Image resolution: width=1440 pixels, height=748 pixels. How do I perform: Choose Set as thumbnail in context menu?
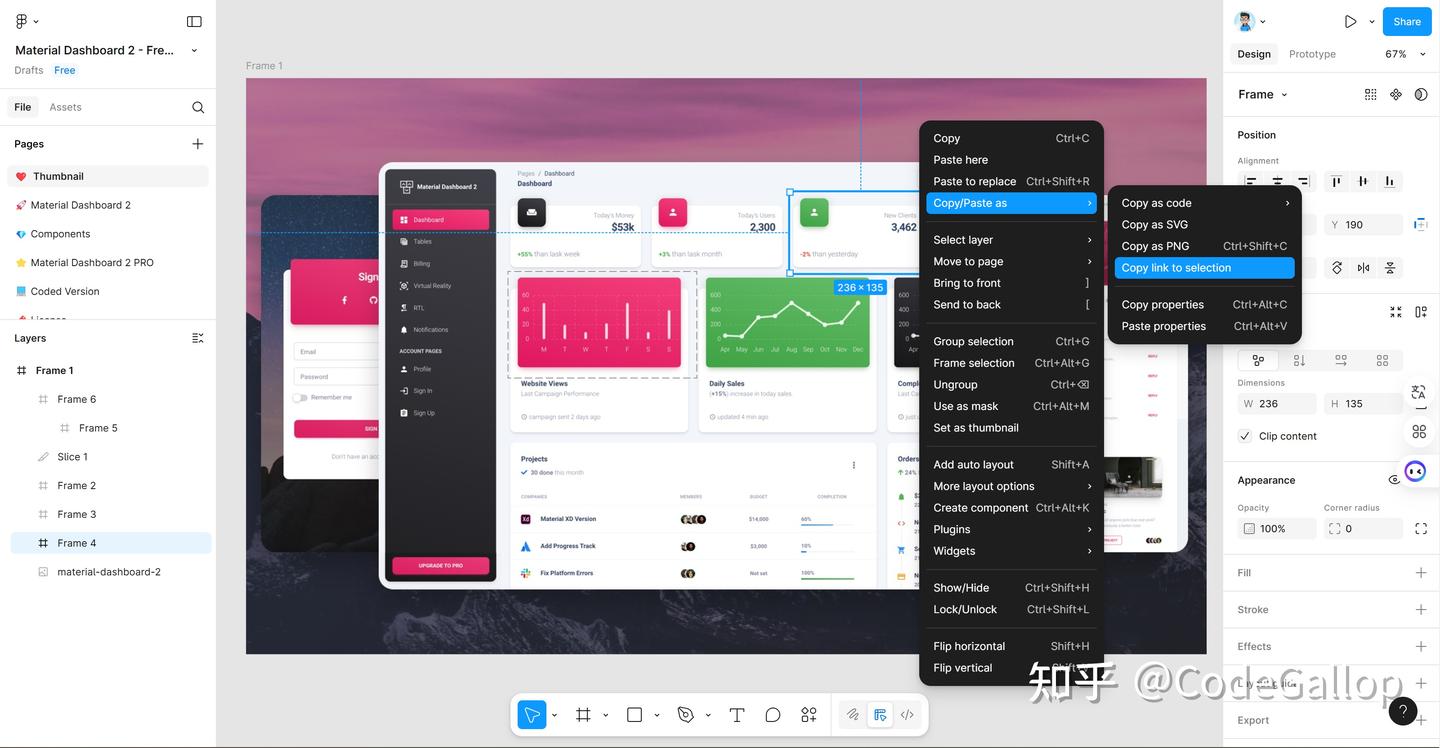click(1011, 428)
